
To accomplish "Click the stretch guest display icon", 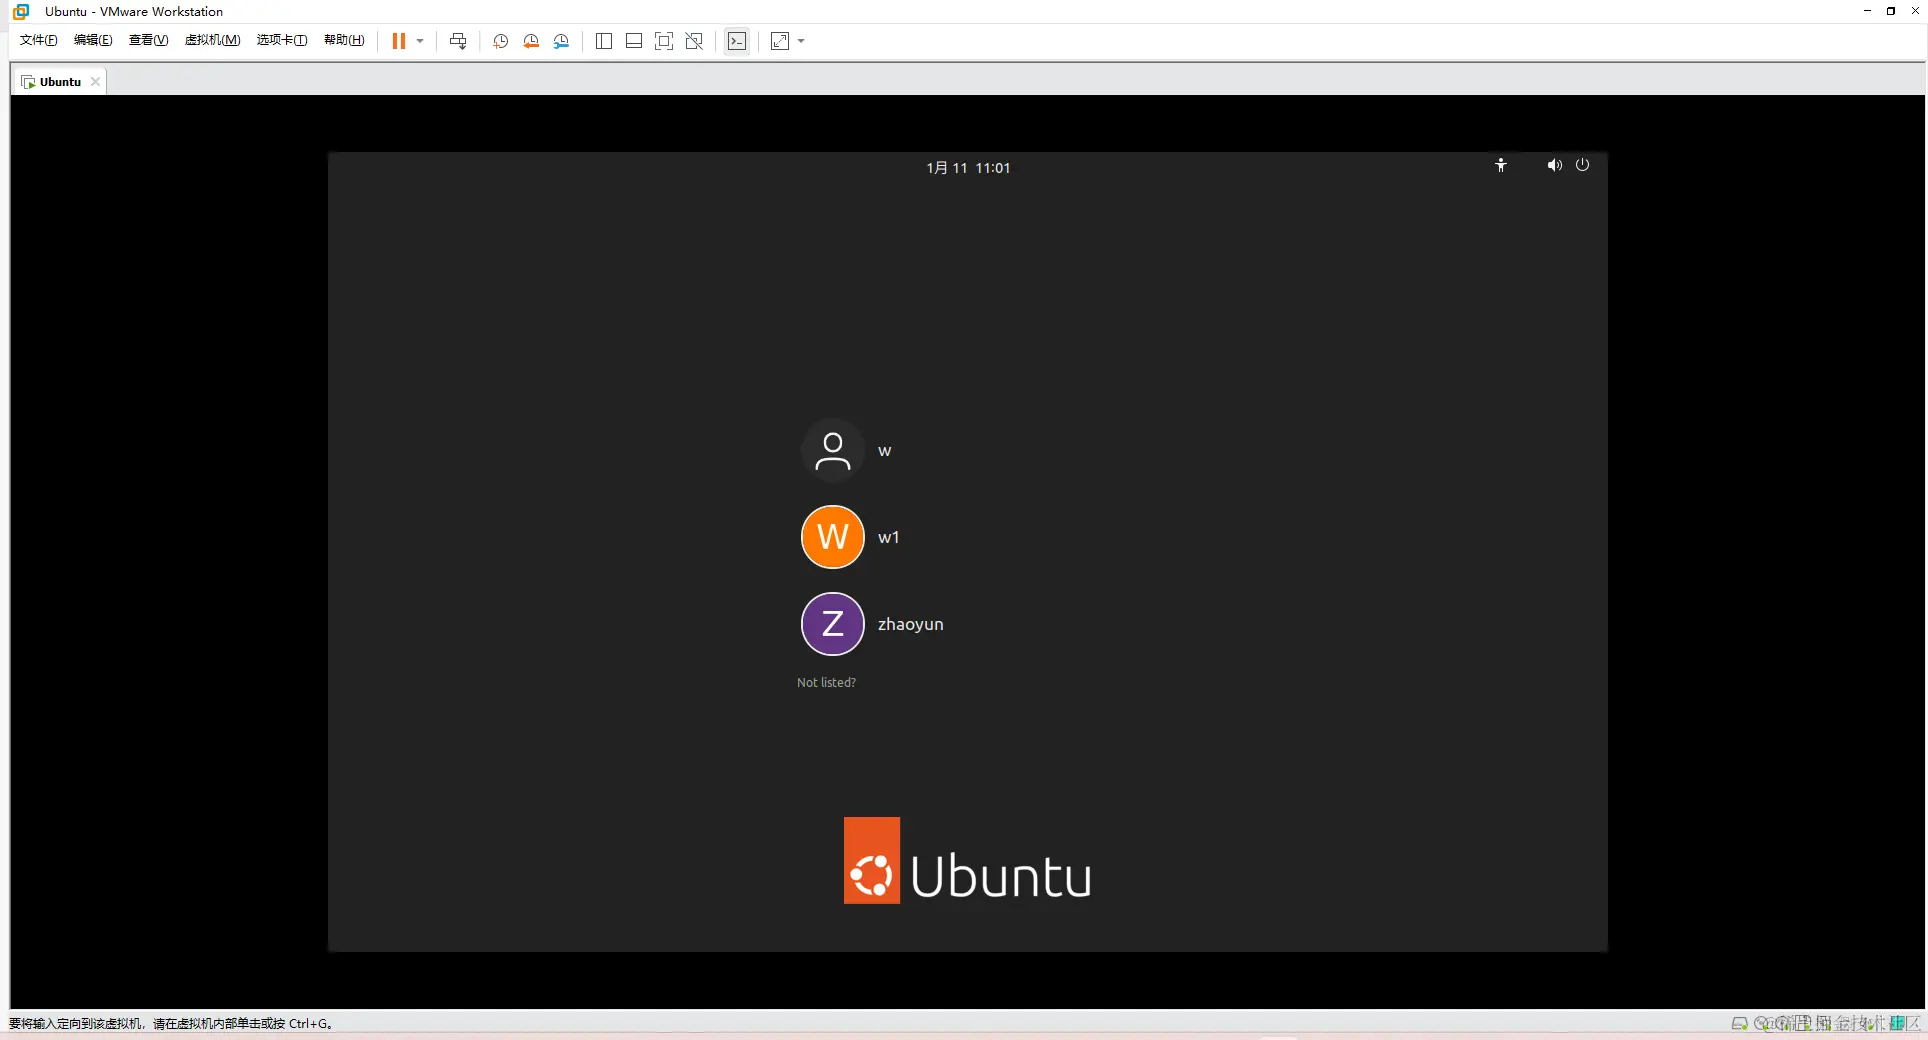I will (780, 41).
